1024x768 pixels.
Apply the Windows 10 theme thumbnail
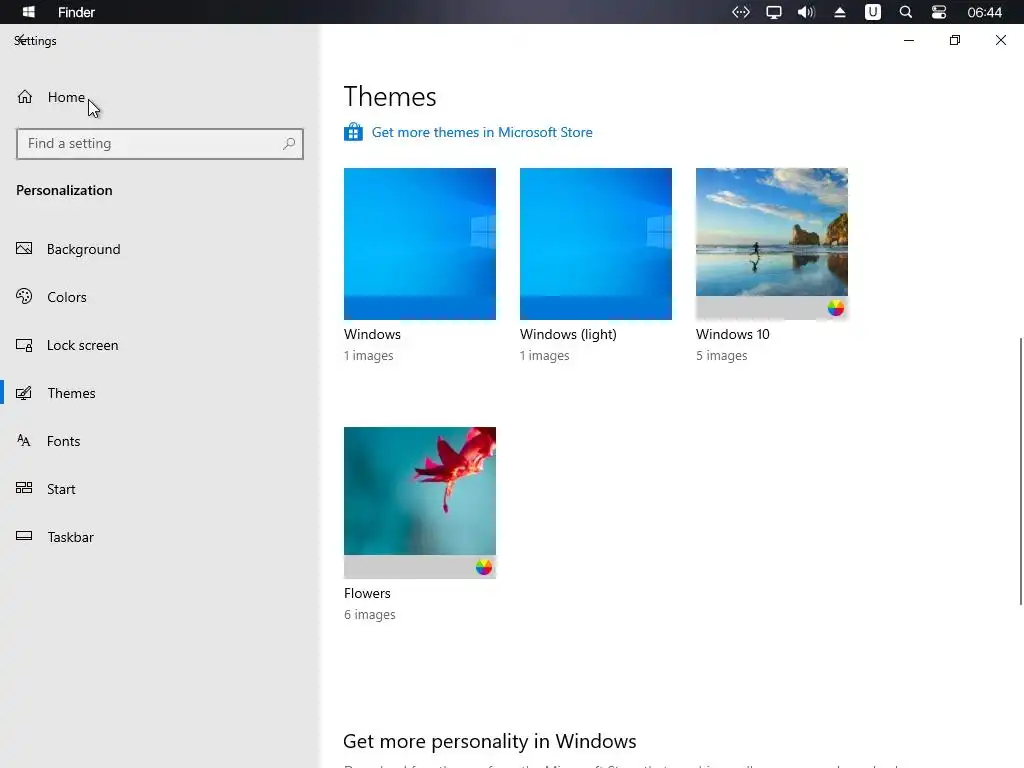click(772, 244)
